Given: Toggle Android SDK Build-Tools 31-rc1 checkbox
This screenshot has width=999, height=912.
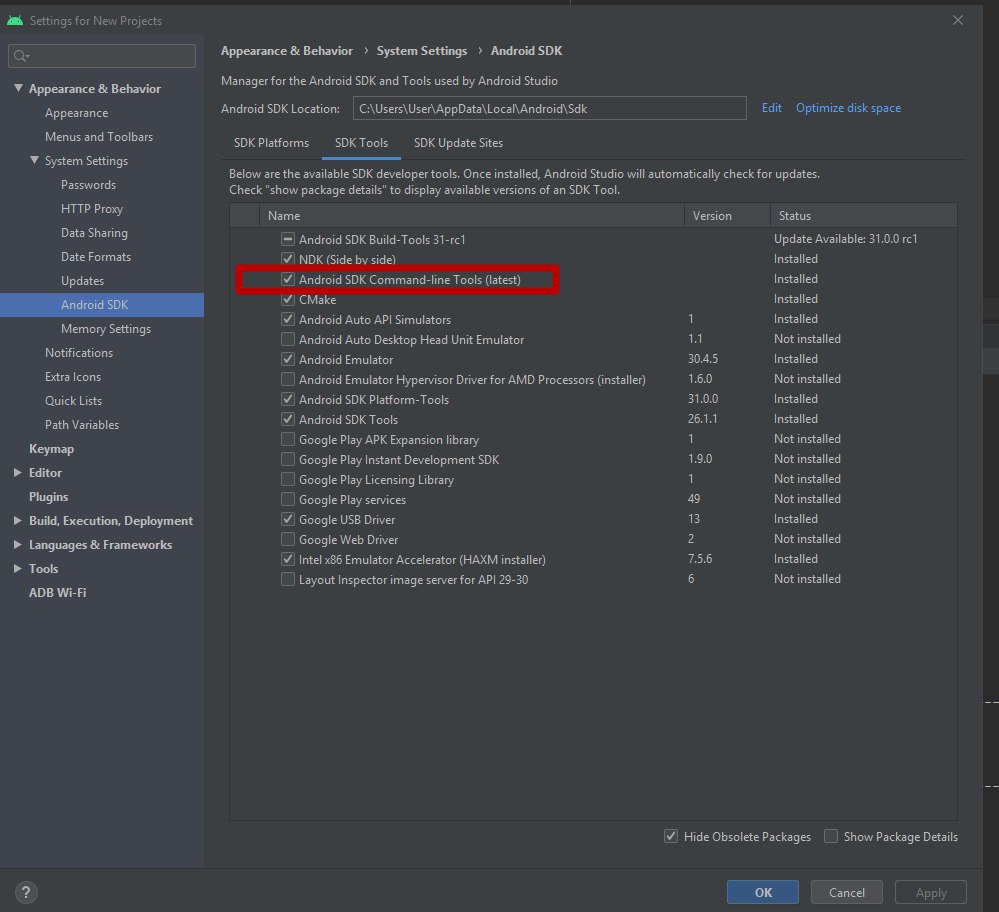Looking at the screenshot, I should click(x=288, y=240).
